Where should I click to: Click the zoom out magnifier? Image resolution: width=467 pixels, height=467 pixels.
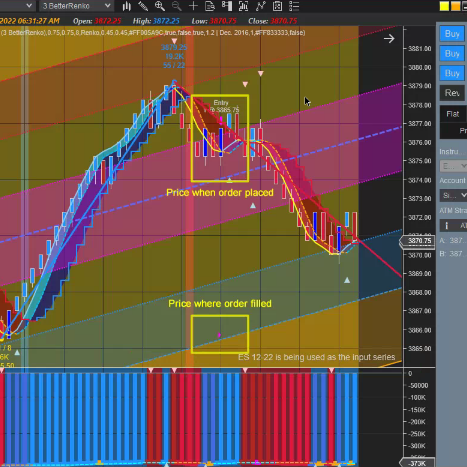click(176, 6)
